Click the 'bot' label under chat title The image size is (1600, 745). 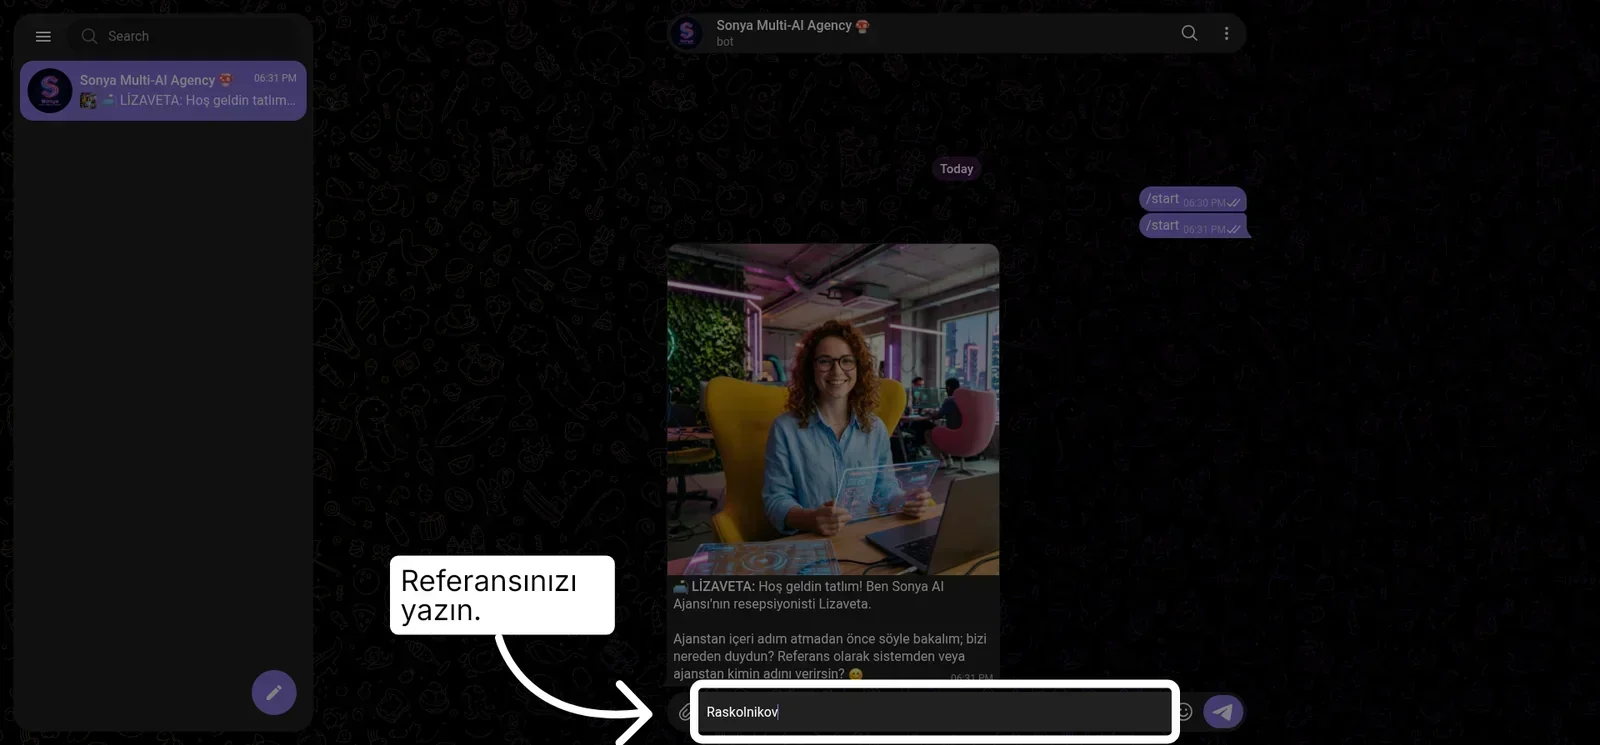pos(725,42)
